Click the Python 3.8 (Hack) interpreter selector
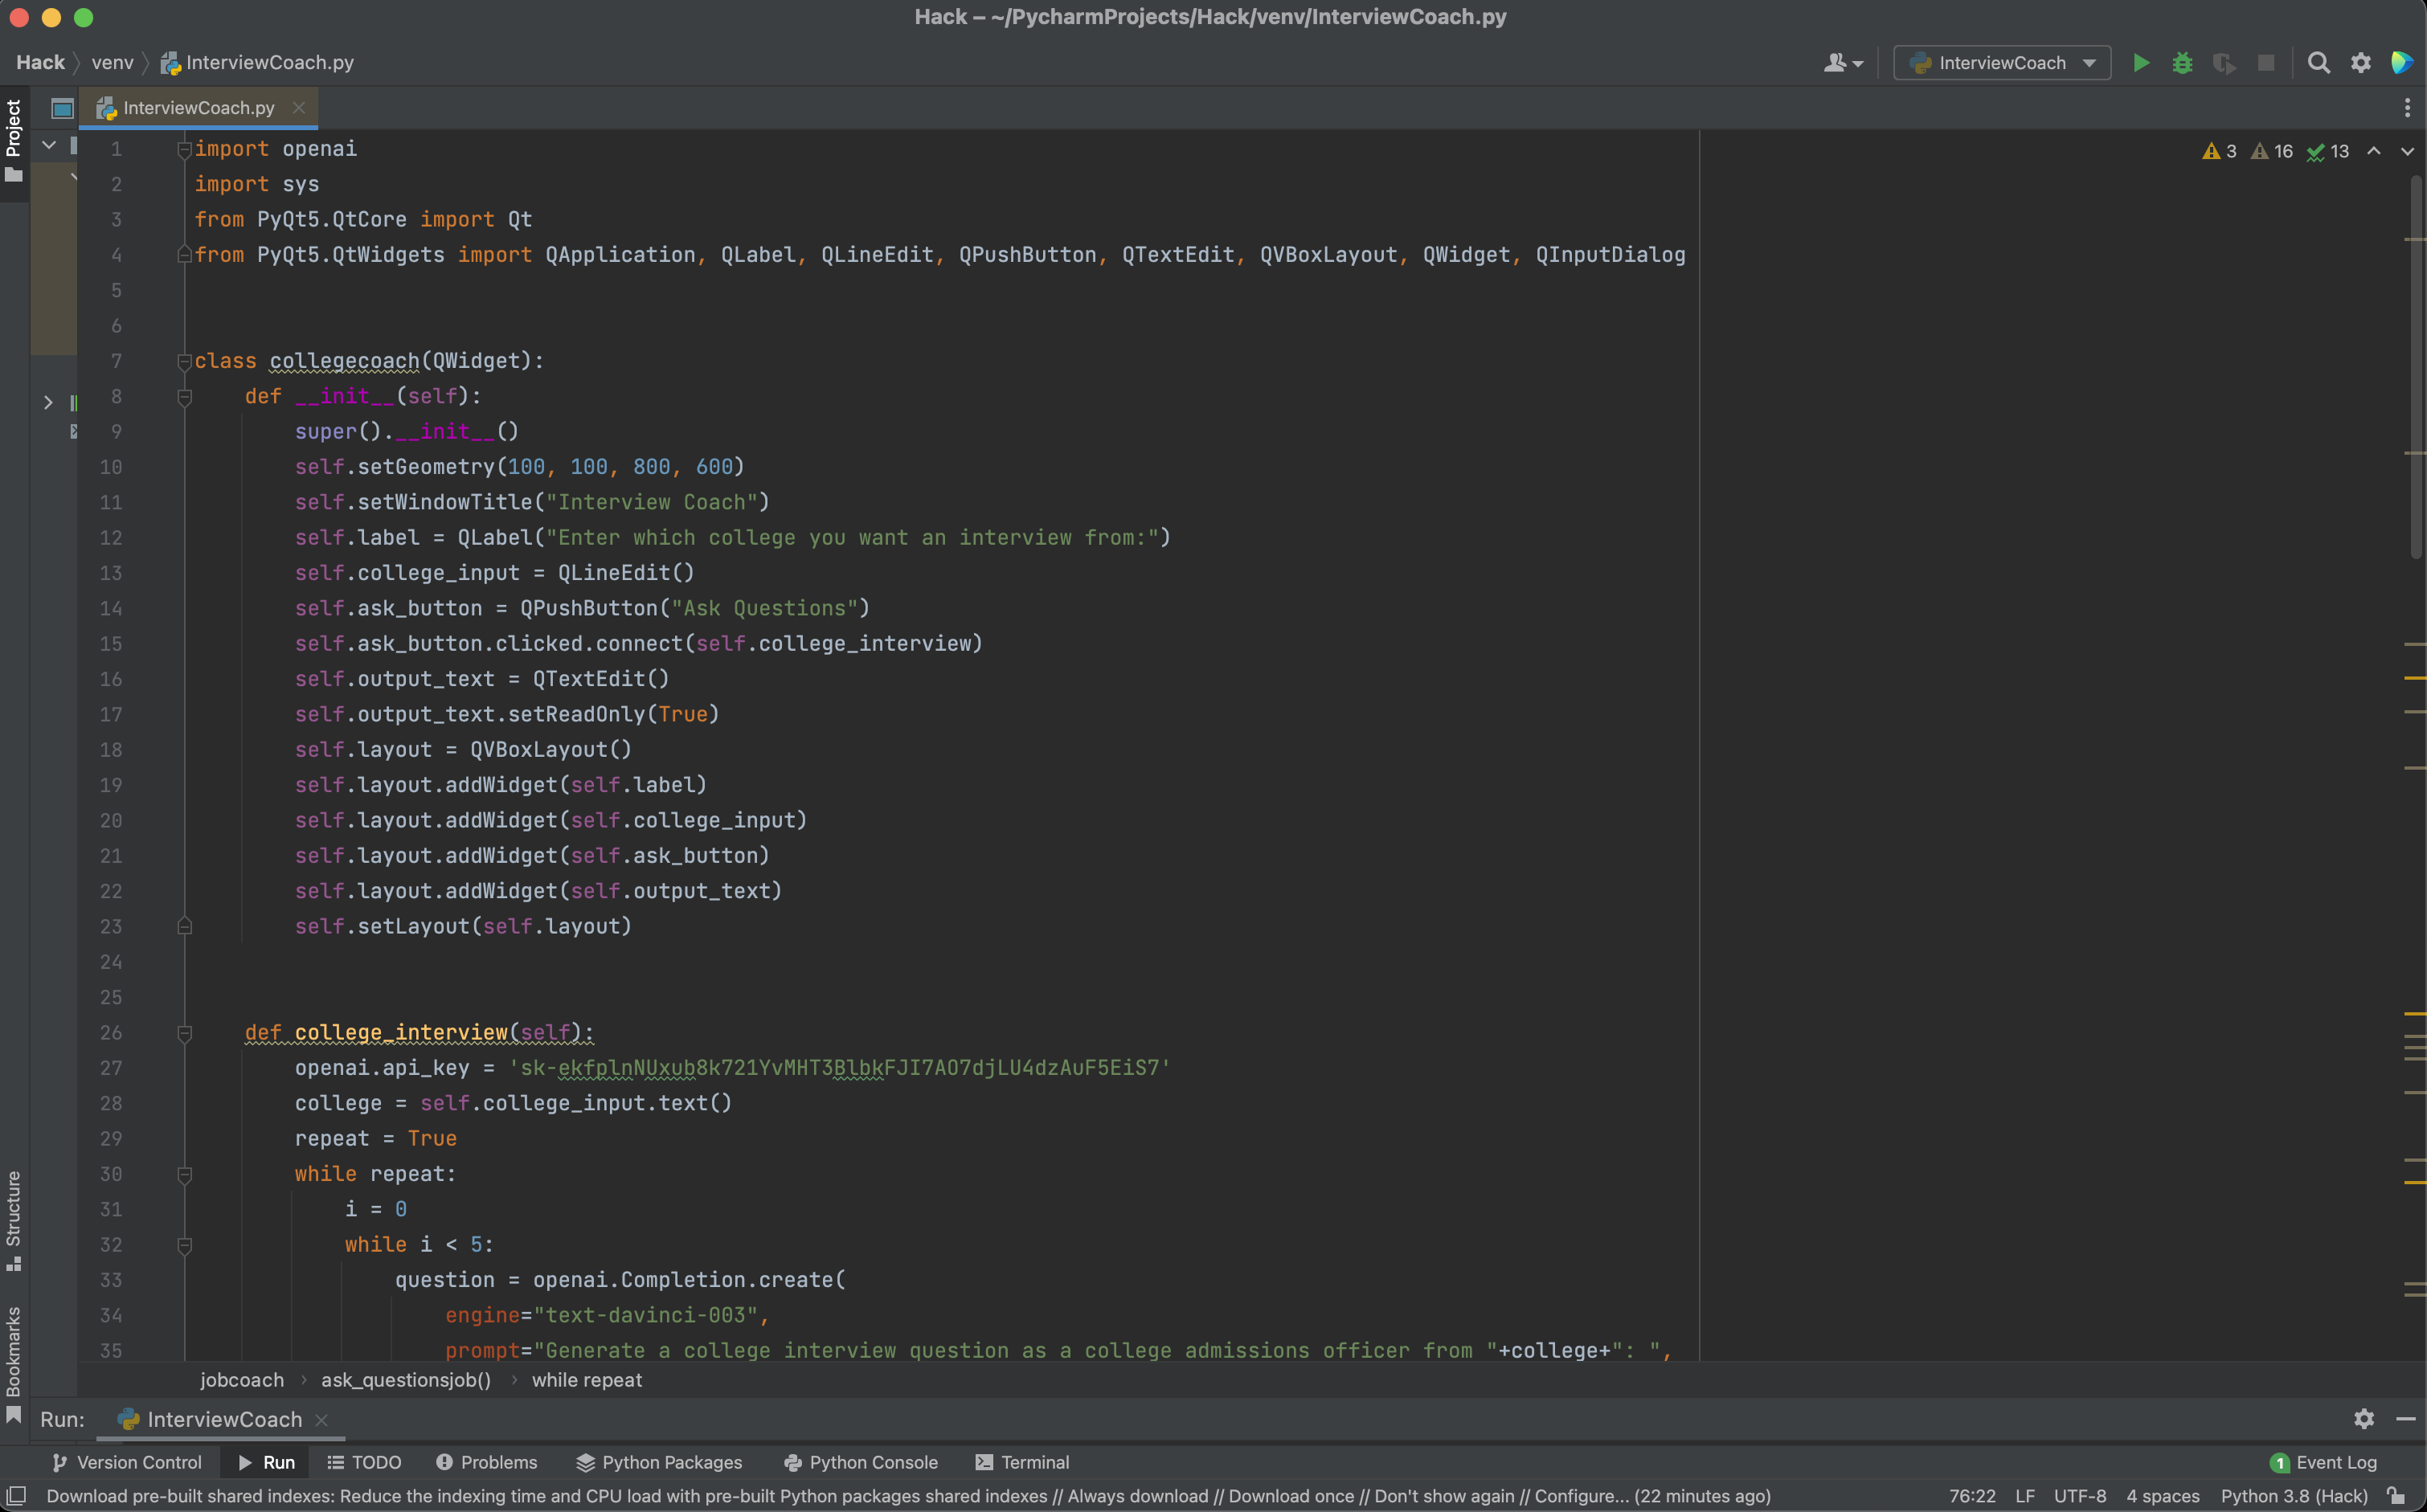The width and height of the screenshot is (2427, 1512). click(x=2293, y=1496)
